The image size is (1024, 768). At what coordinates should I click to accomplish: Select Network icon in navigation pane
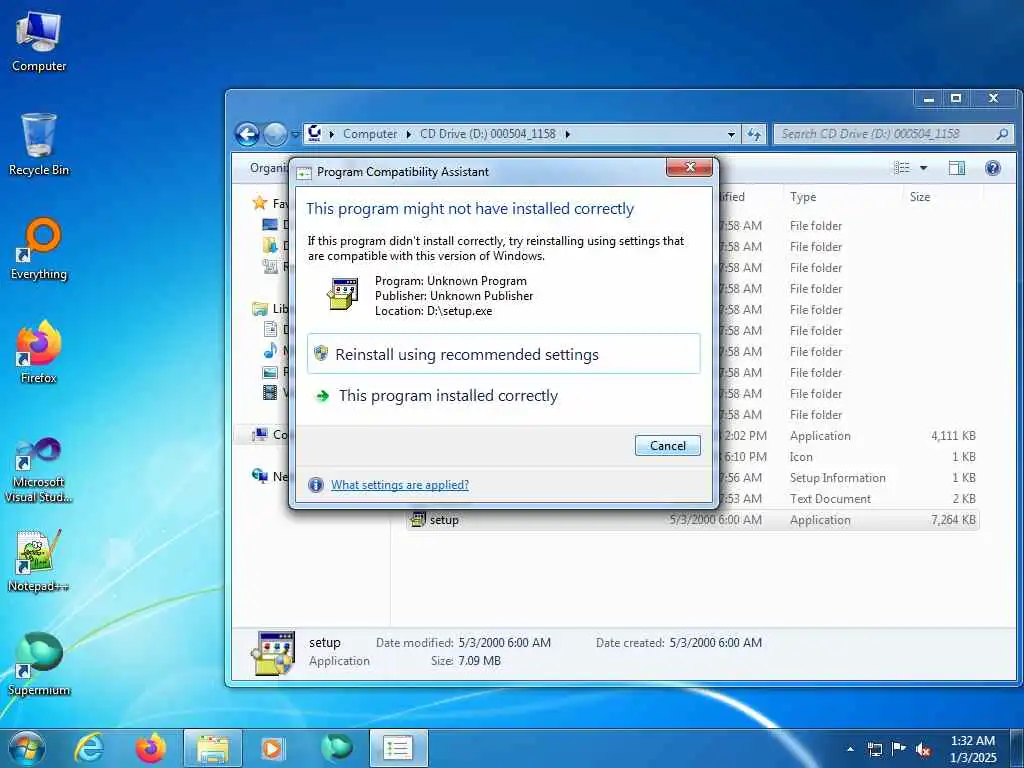(260, 476)
